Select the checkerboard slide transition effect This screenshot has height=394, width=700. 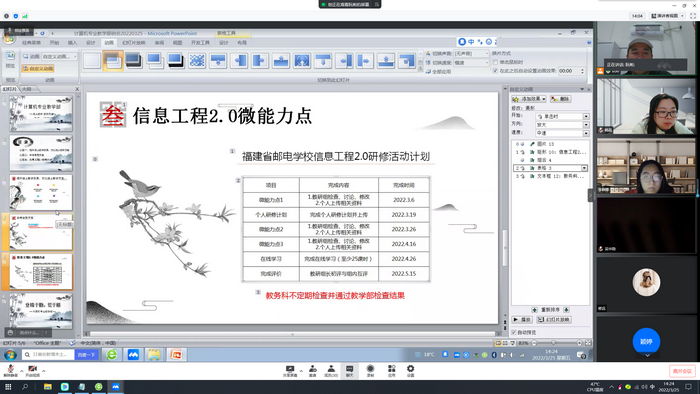coord(197,60)
